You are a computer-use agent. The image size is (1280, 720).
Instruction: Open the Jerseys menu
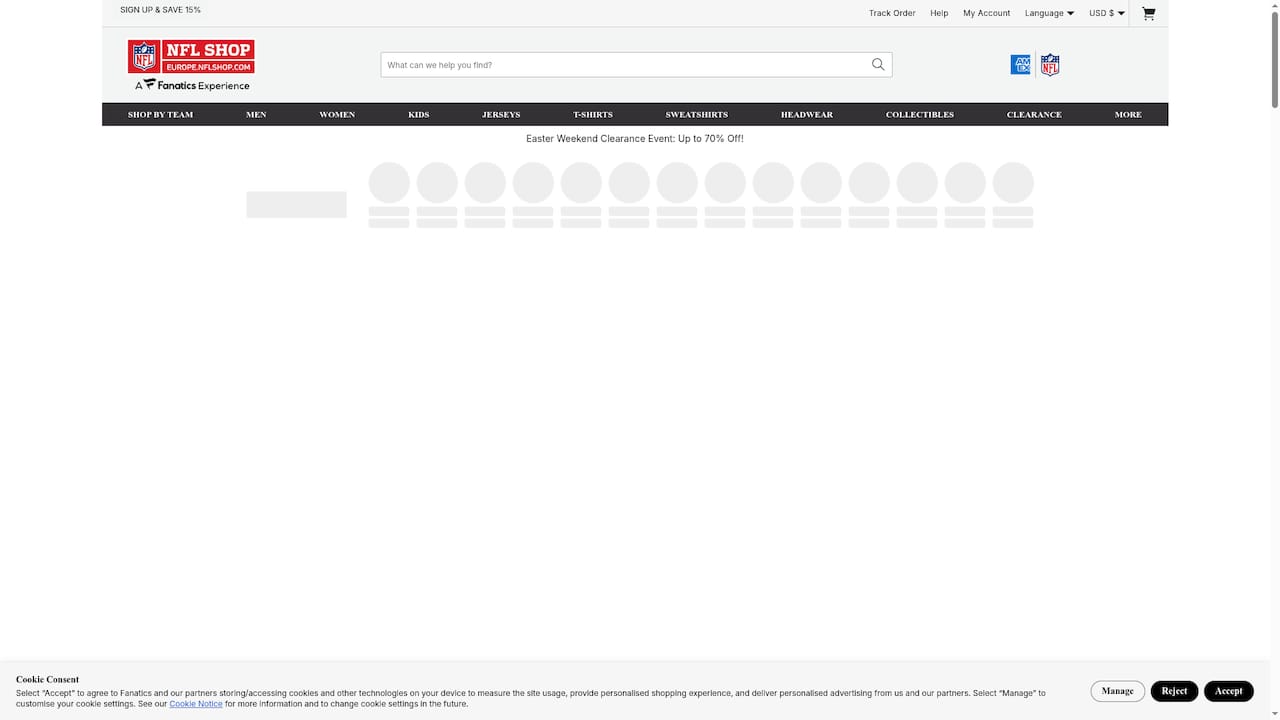[501, 114]
